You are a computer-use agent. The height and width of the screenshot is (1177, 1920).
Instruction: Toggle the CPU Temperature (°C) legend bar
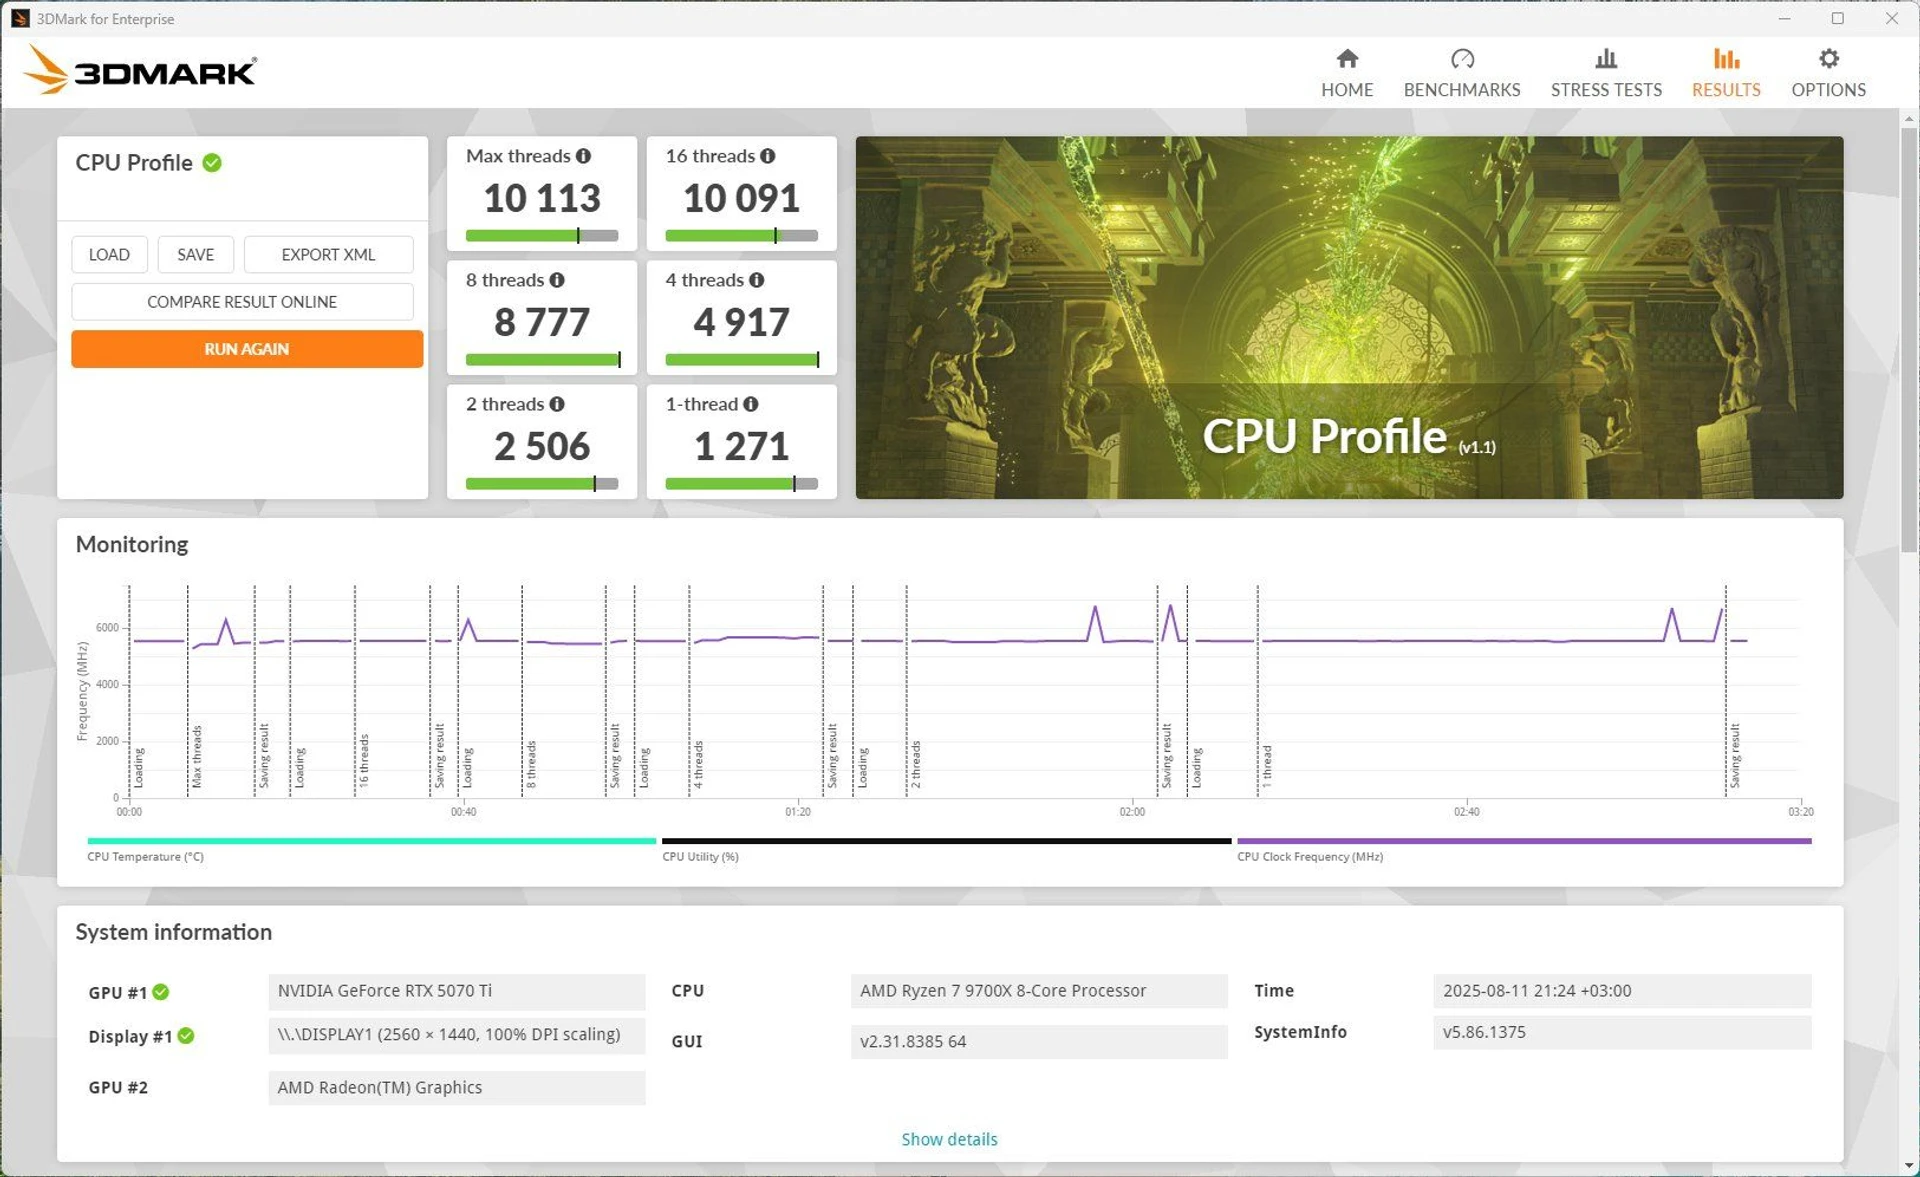(x=371, y=841)
